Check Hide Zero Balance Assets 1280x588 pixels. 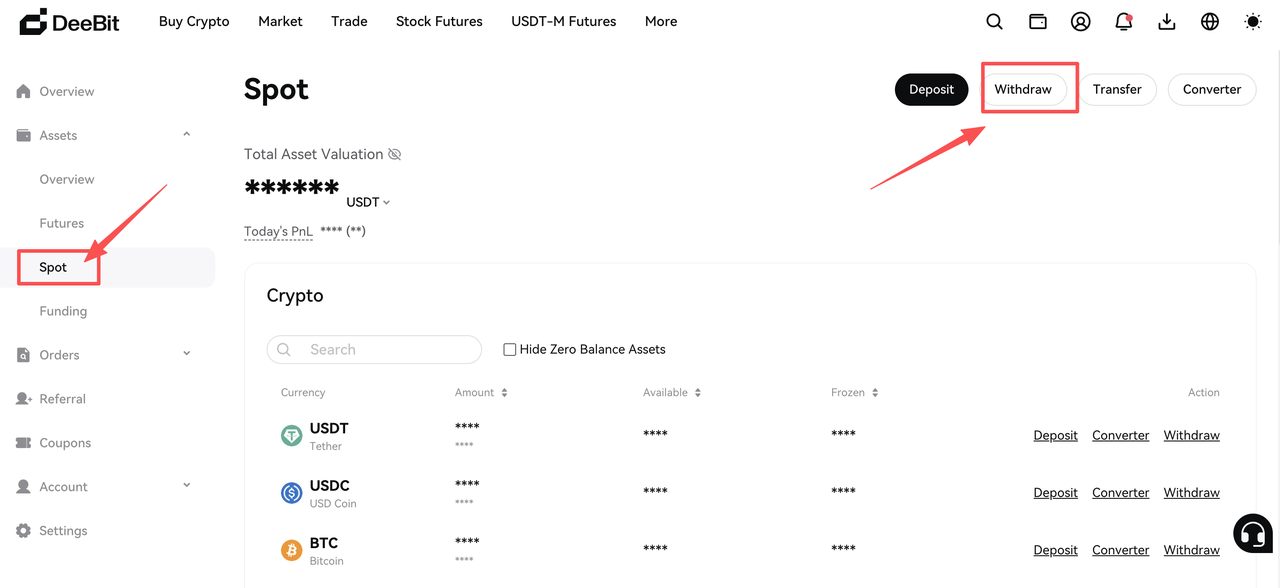[509, 349]
